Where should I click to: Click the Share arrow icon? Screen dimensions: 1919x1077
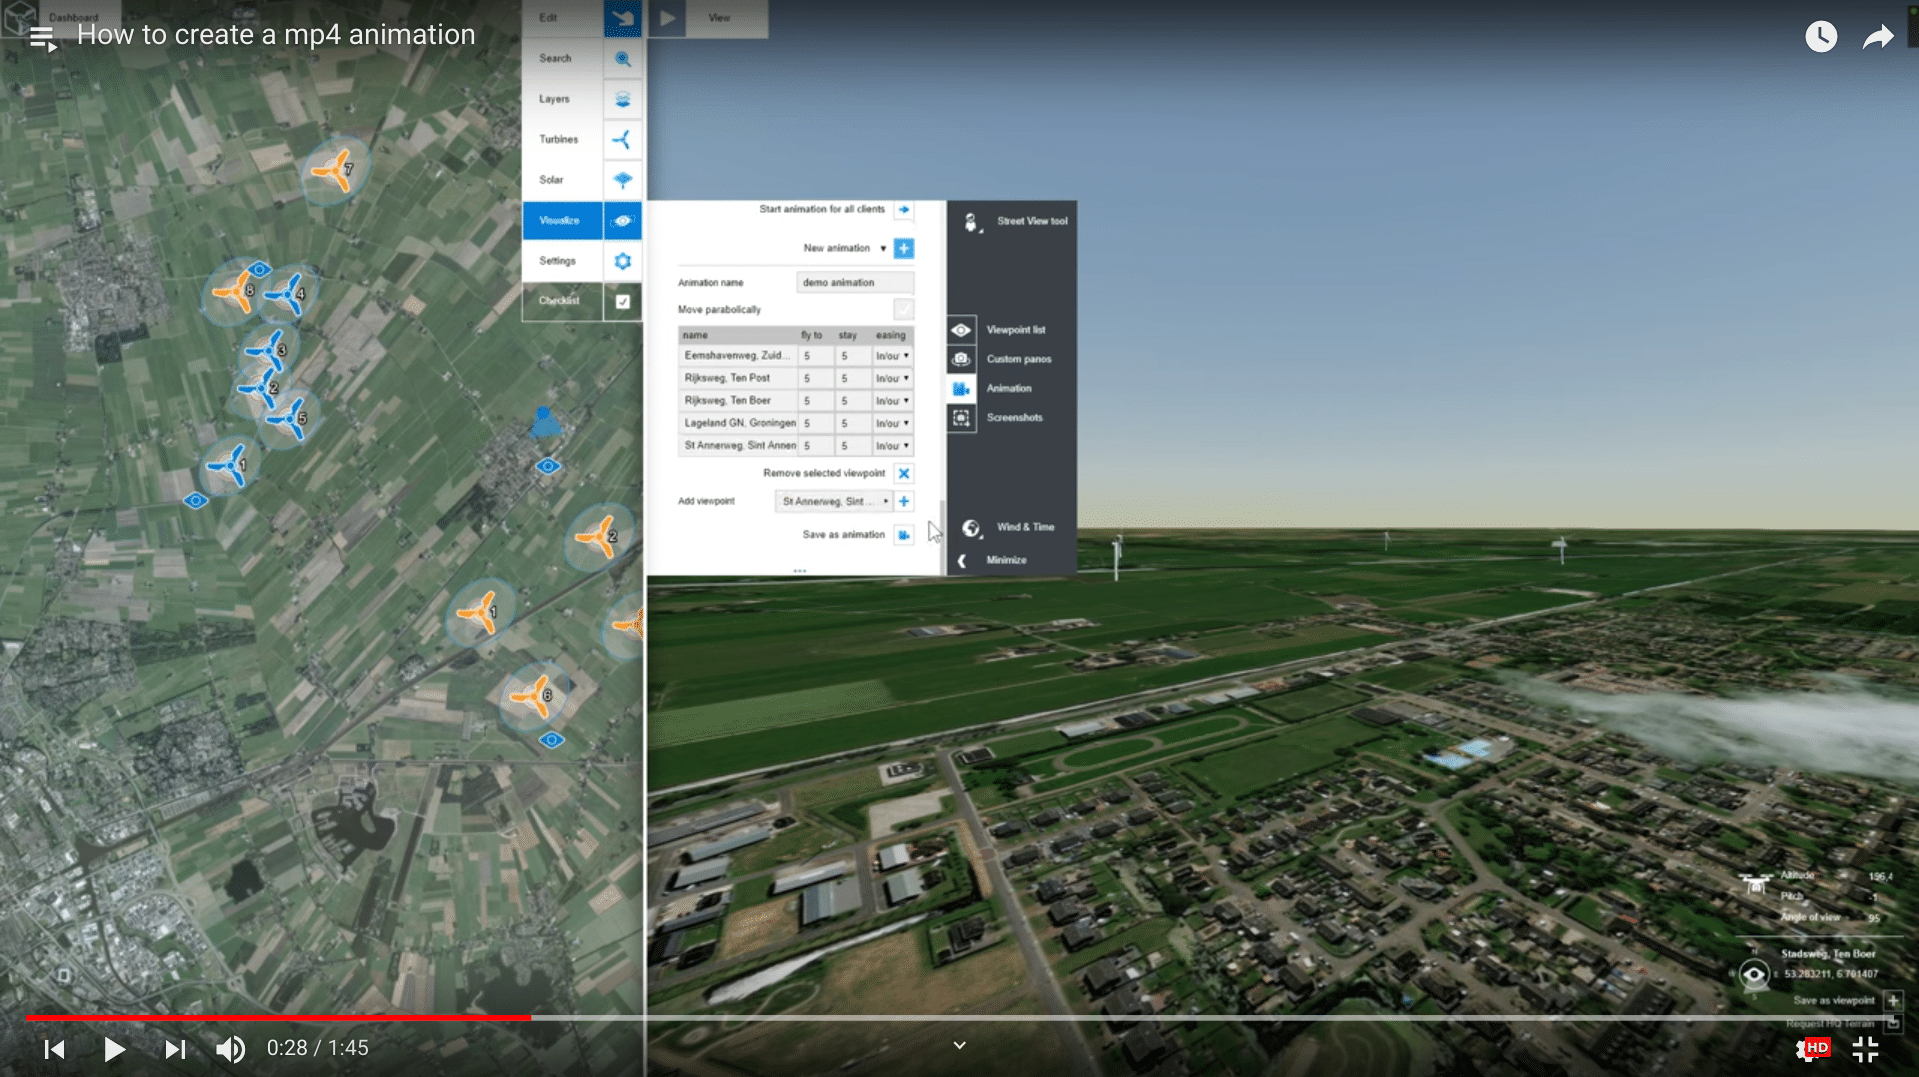point(1878,37)
